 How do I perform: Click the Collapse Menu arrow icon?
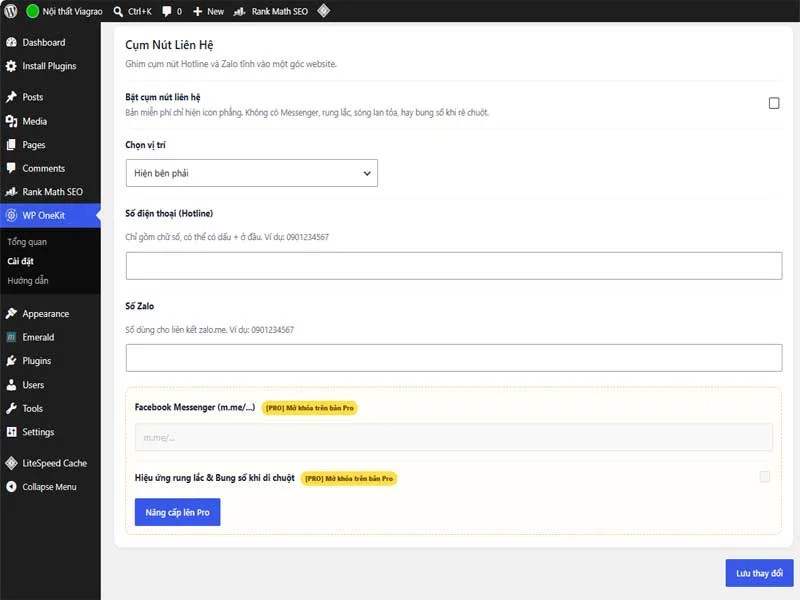click(11, 487)
